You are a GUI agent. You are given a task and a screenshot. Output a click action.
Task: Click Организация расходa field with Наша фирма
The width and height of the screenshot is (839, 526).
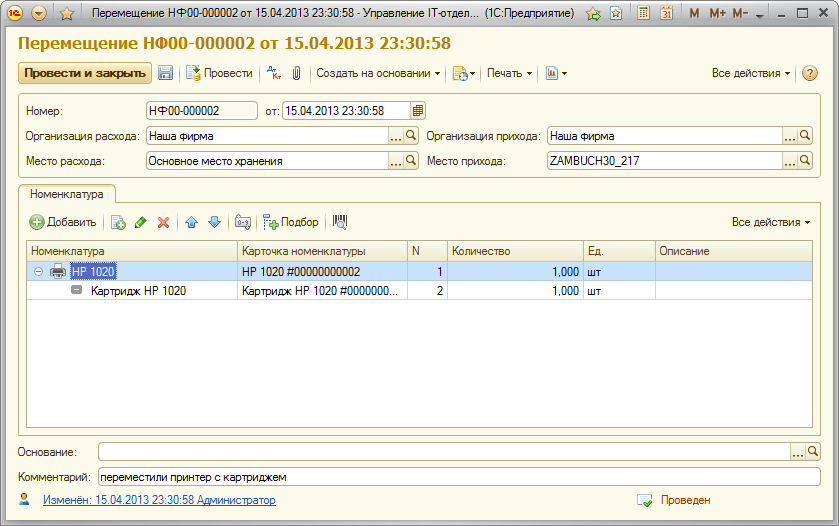click(x=268, y=136)
